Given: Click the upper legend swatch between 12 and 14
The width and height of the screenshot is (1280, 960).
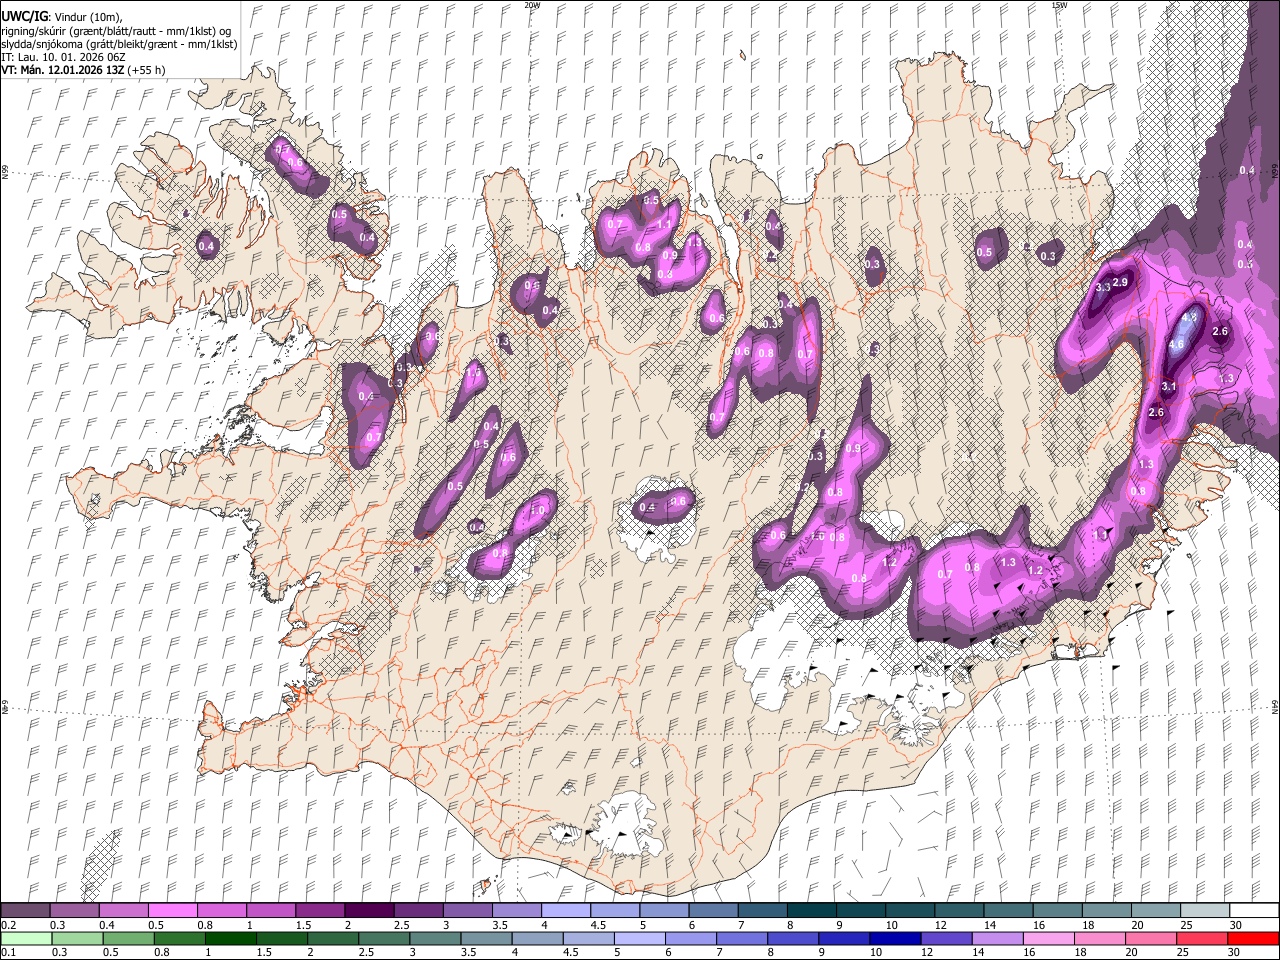Looking at the screenshot, I should (x=959, y=911).
